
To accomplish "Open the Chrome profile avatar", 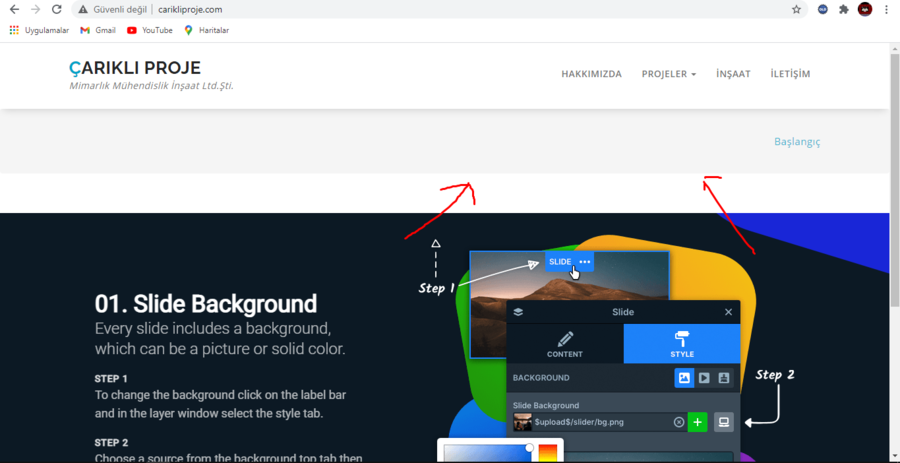I will [x=865, y=9].
